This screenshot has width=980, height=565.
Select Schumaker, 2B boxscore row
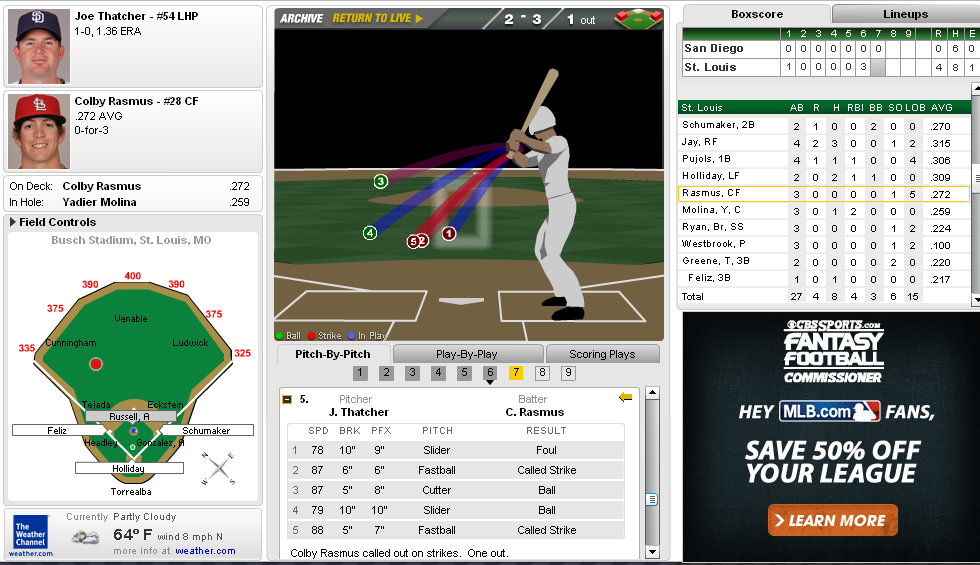(824, 126)
